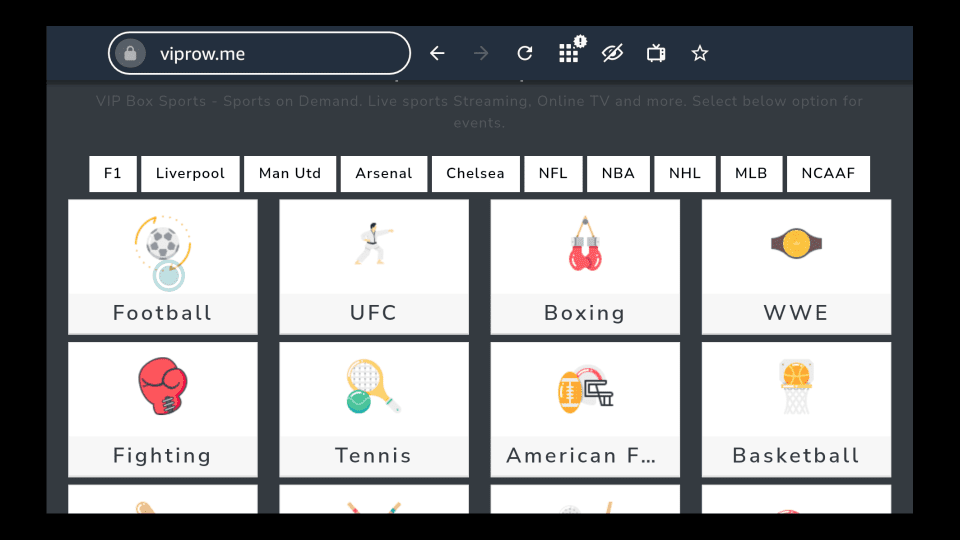Open the NBA quick link
The height and width of the screenshot is (540, 960).
click(x=618, y=174)
